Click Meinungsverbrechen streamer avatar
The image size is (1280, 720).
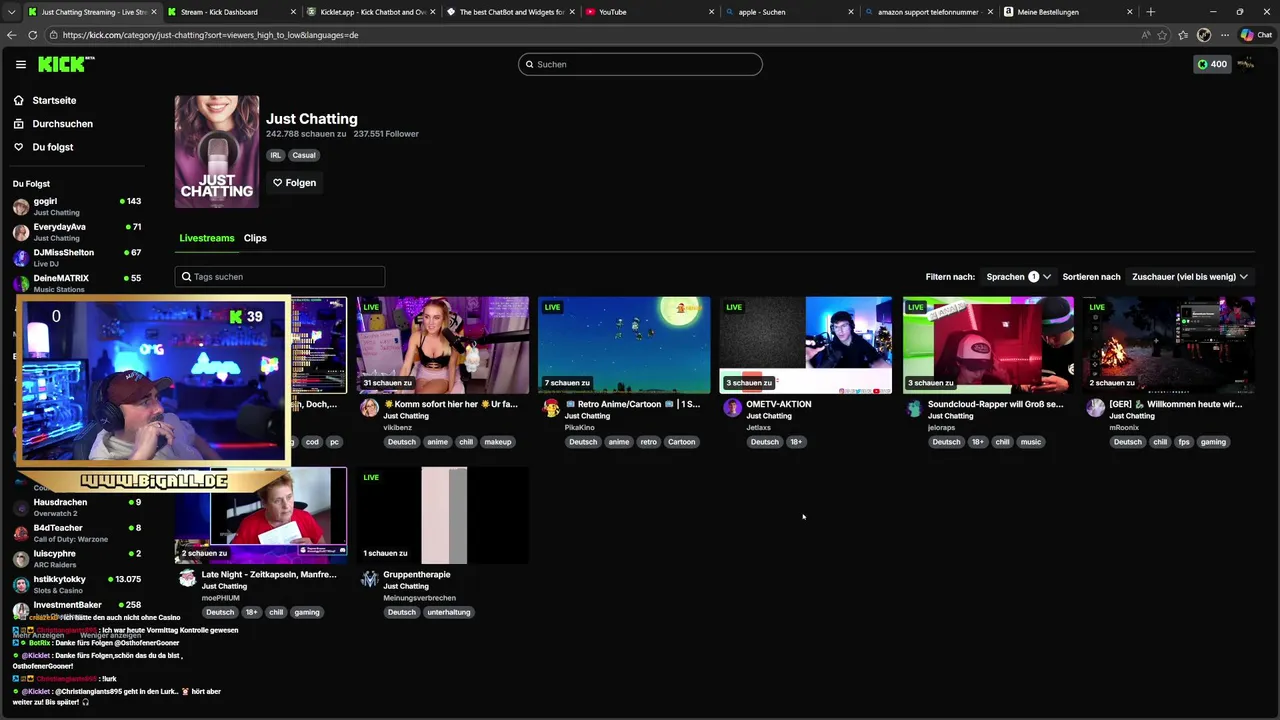[369, 578]
